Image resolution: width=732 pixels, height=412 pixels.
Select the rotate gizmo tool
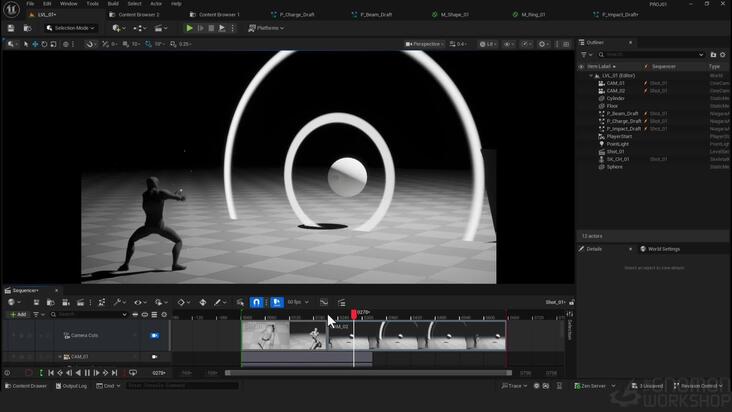point(44,44)
